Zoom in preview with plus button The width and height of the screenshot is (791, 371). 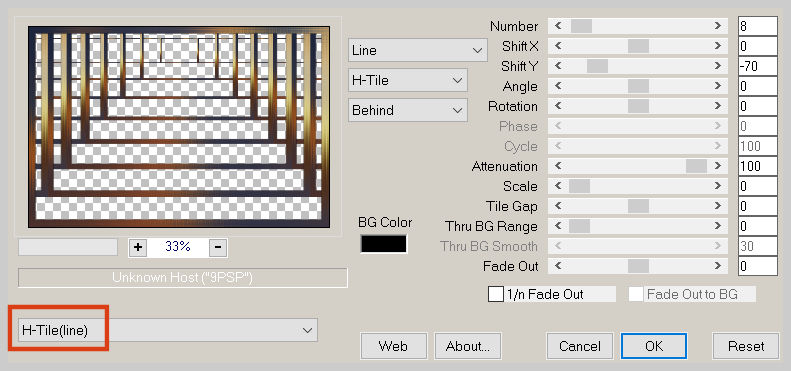coord(138,247)
